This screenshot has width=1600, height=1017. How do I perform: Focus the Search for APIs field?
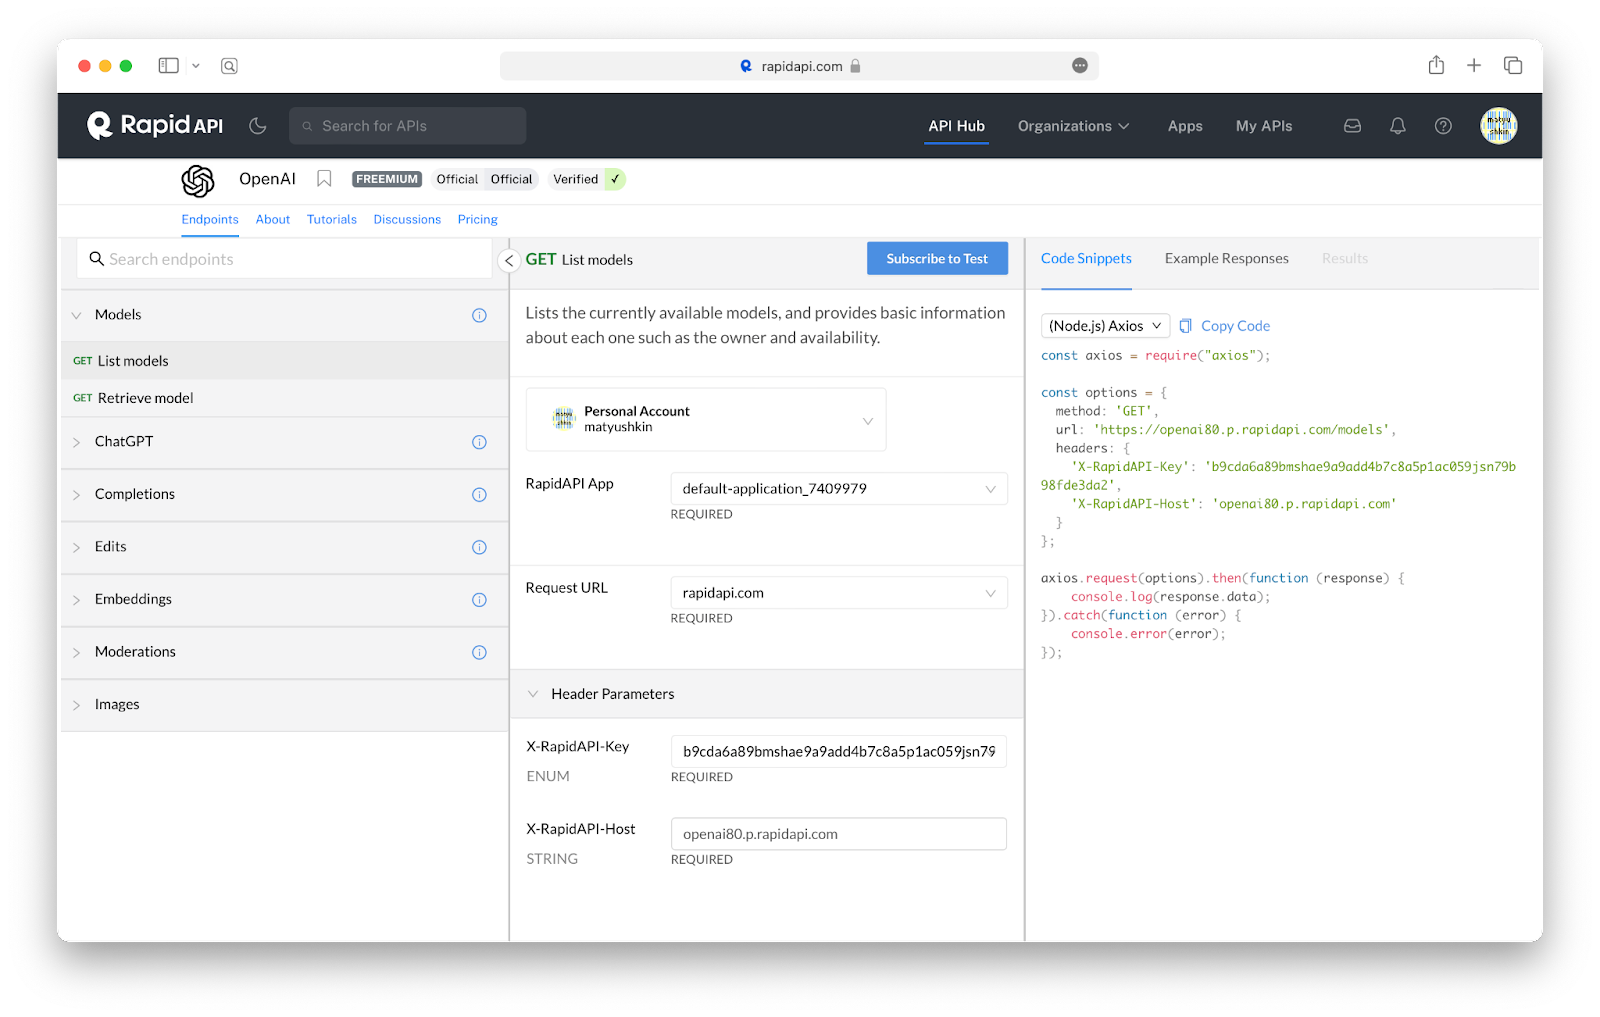[408, 126]
